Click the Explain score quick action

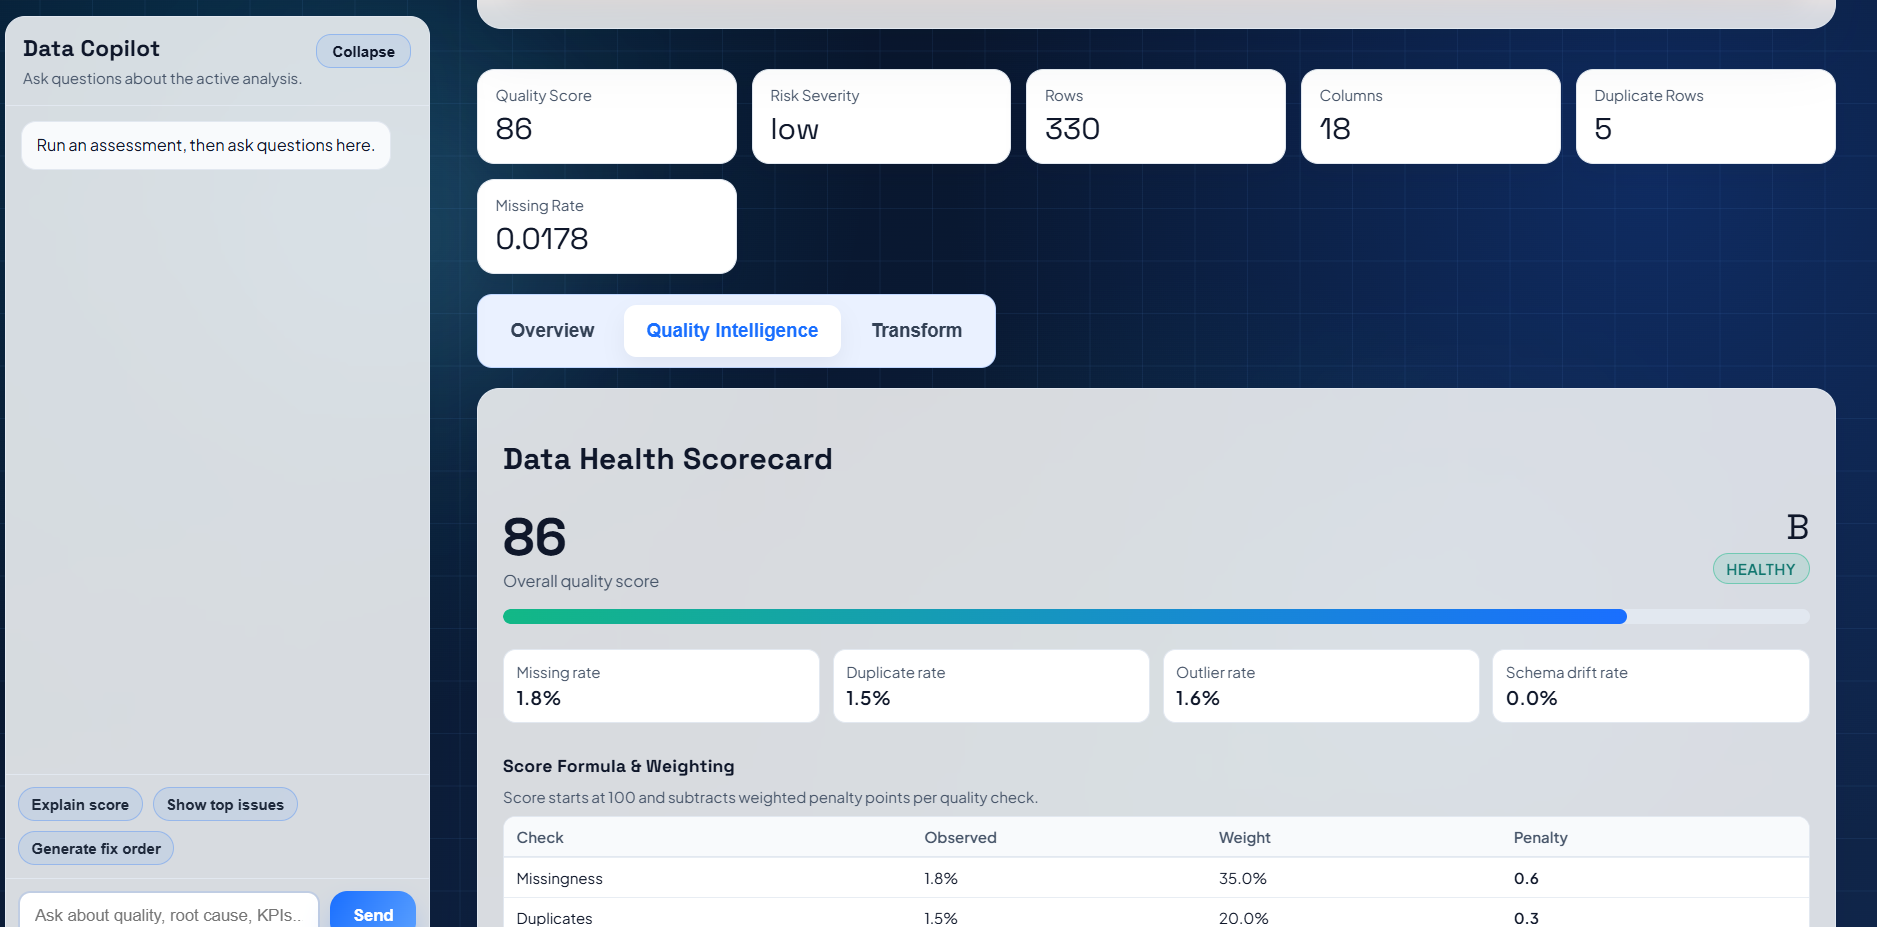coord(79,804)
